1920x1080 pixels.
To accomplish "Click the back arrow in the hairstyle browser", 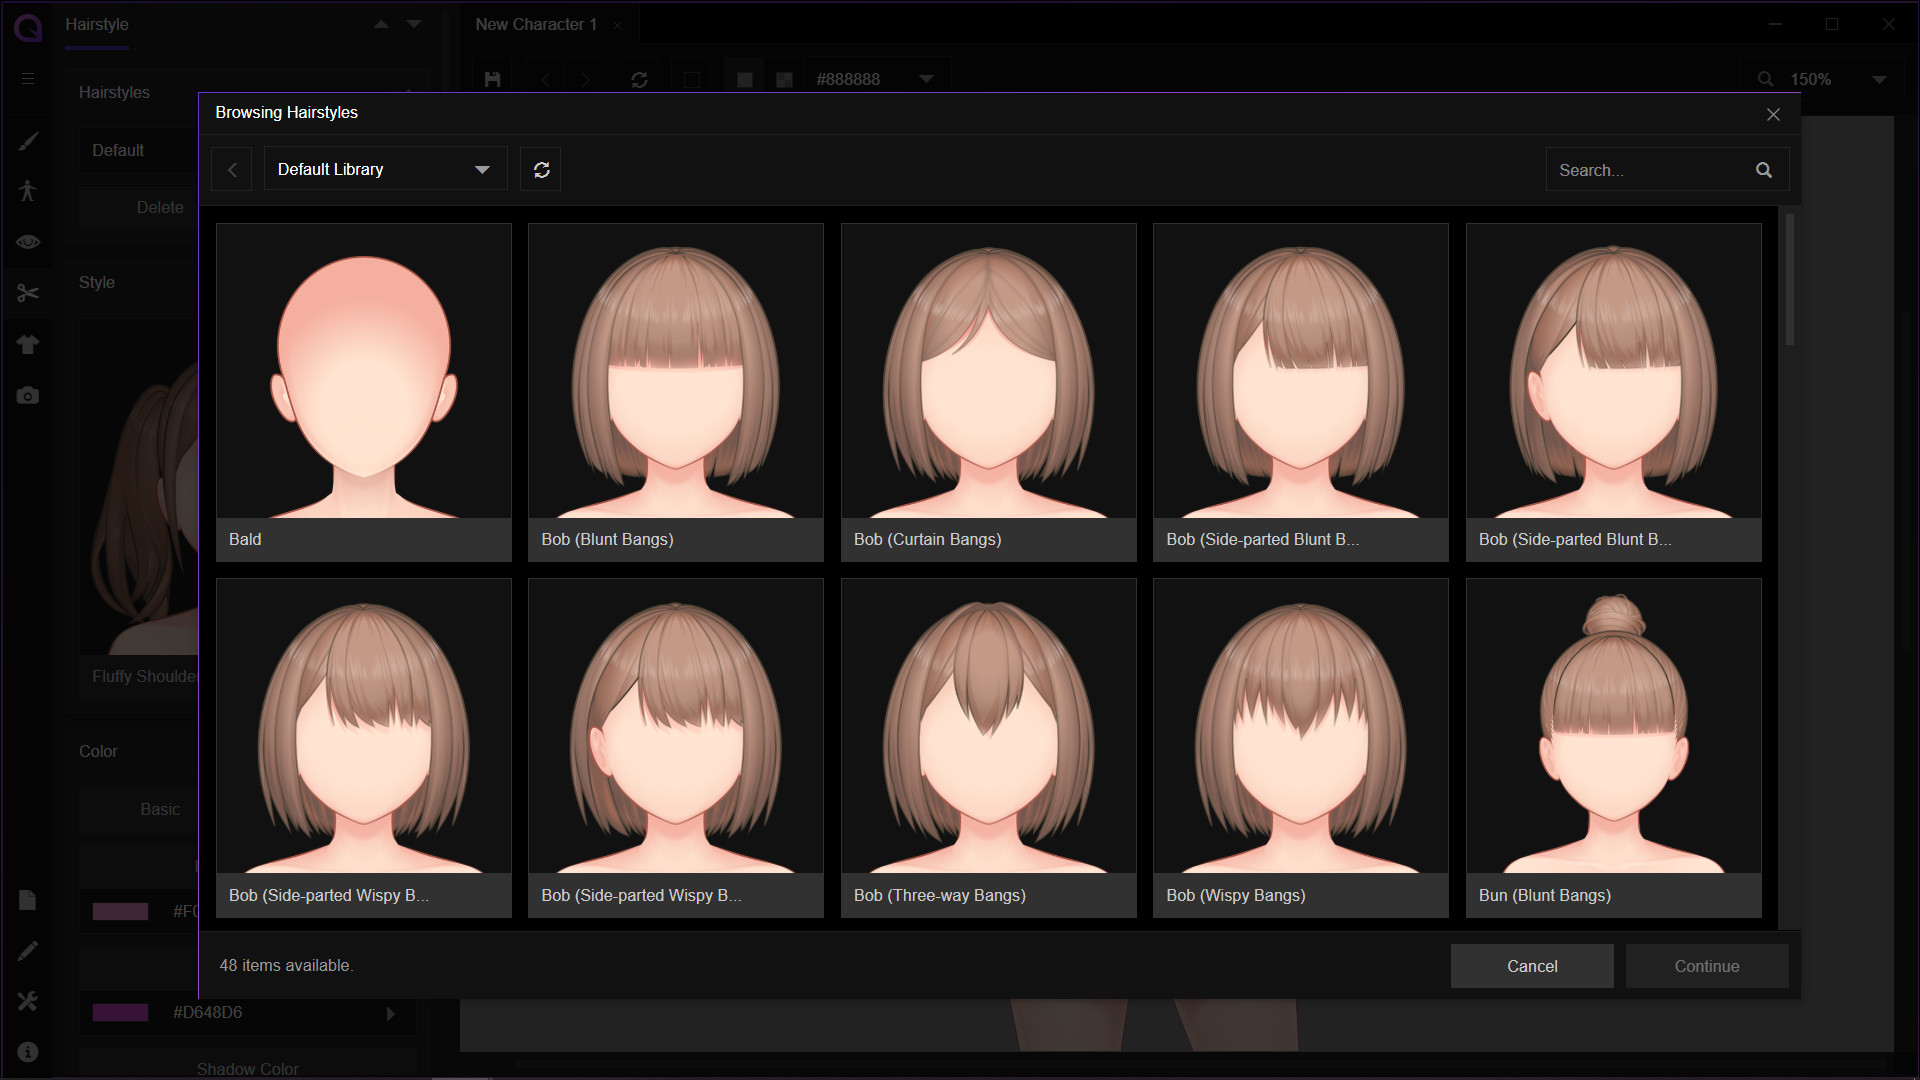I will [232, 170].
